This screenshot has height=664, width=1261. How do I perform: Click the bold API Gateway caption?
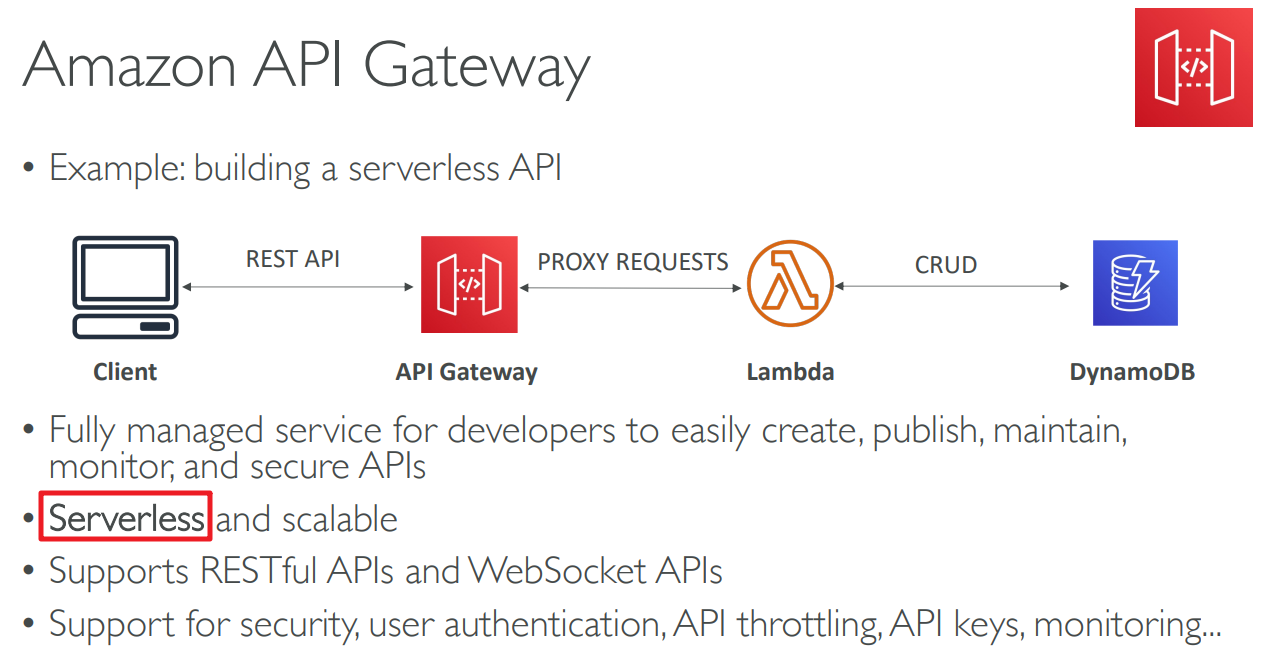tap(466, 372)
